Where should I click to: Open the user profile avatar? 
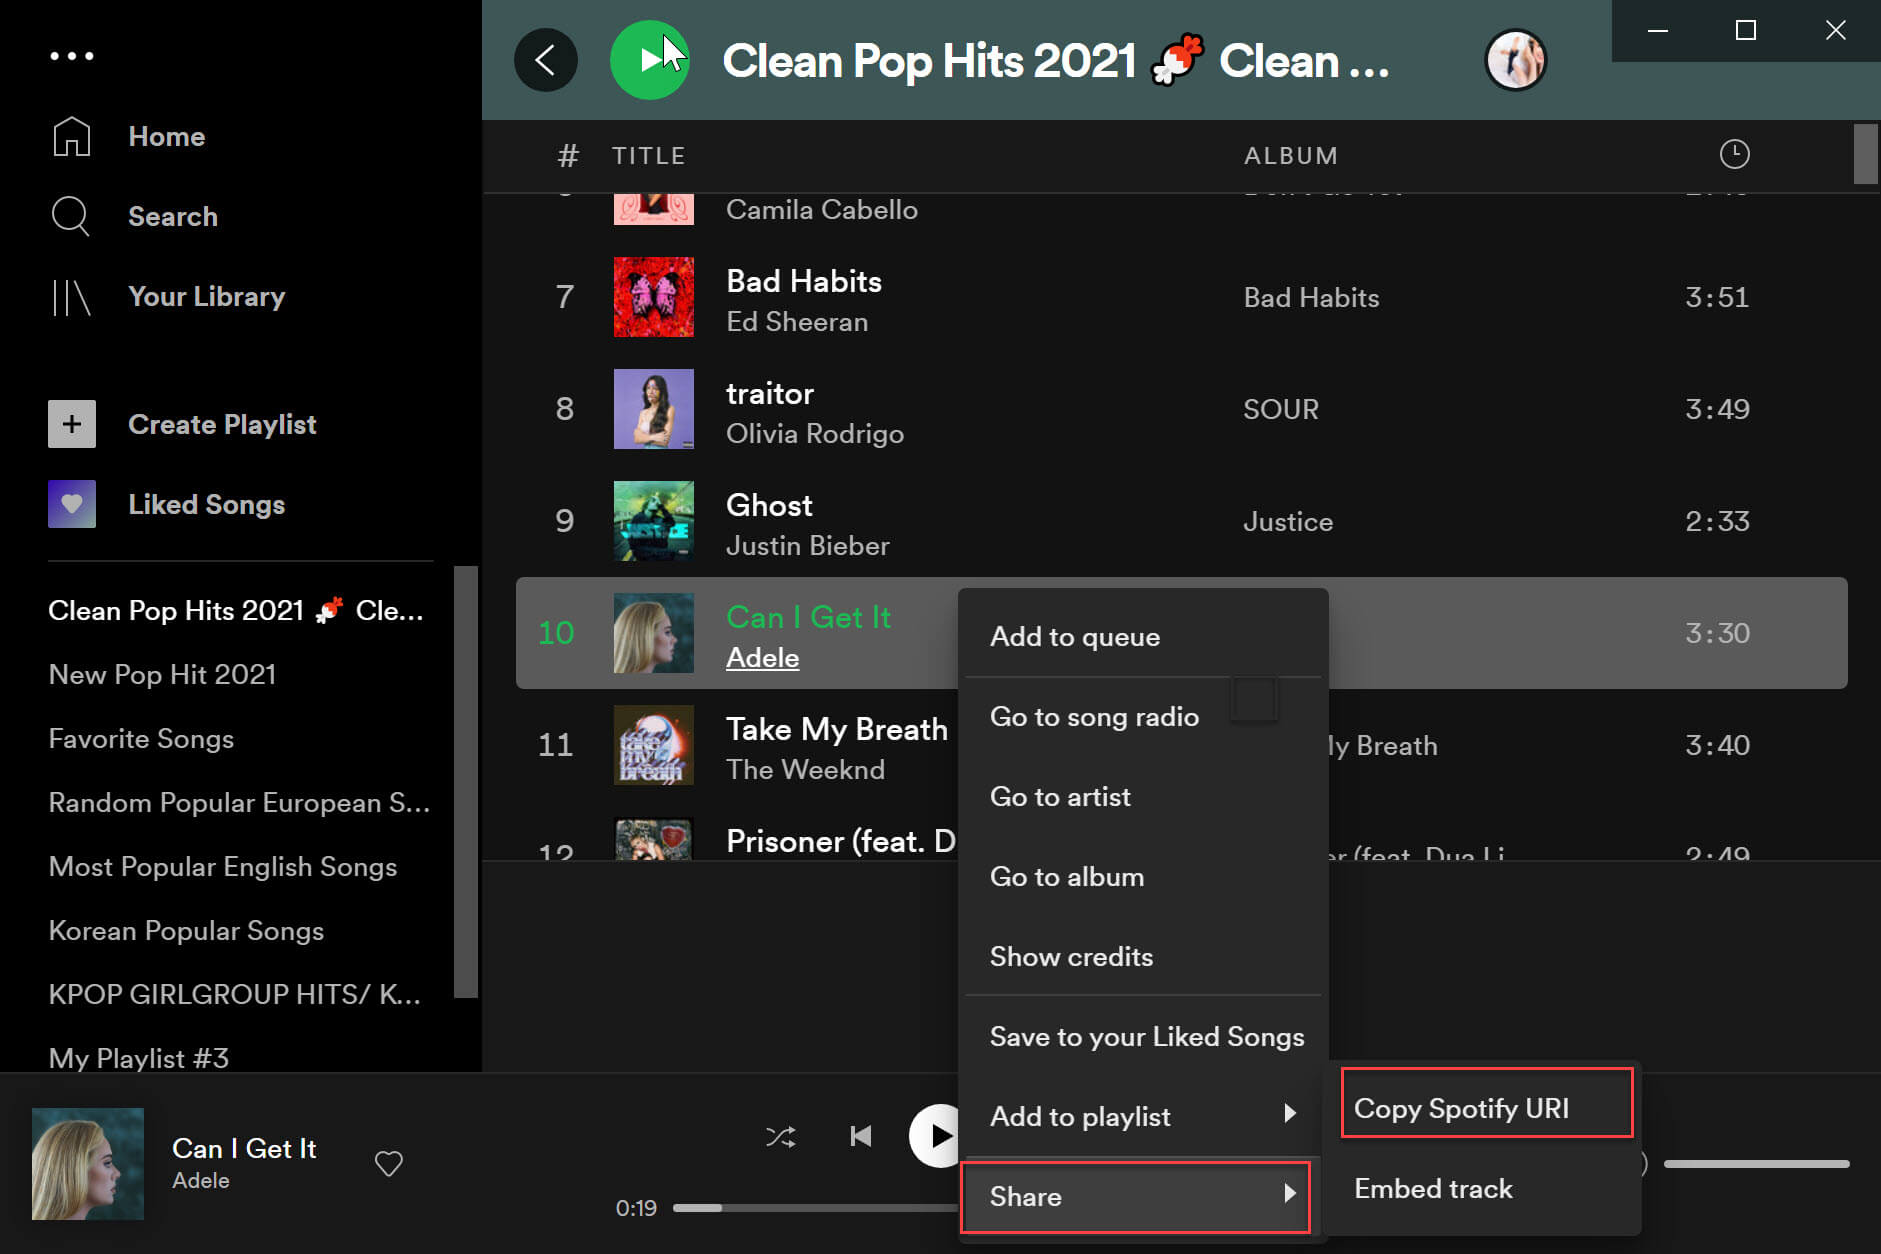click(x=1516, y=60)
